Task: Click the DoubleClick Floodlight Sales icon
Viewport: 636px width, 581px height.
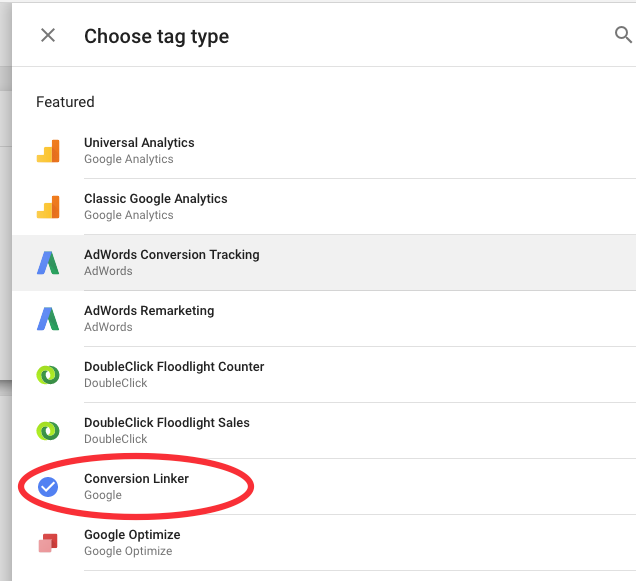Action: pos(48,431)
